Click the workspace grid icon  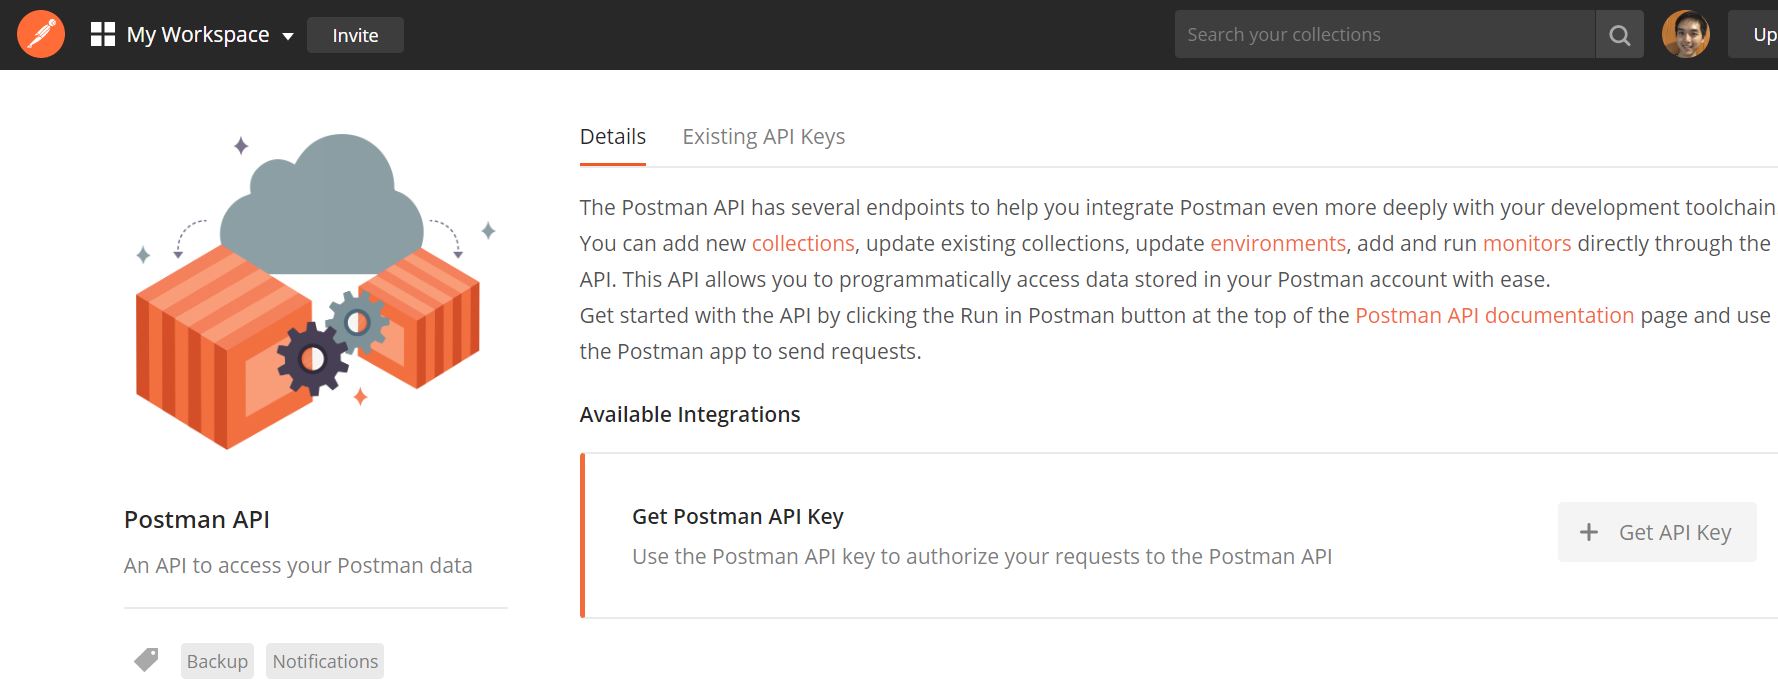coord(103,35)
